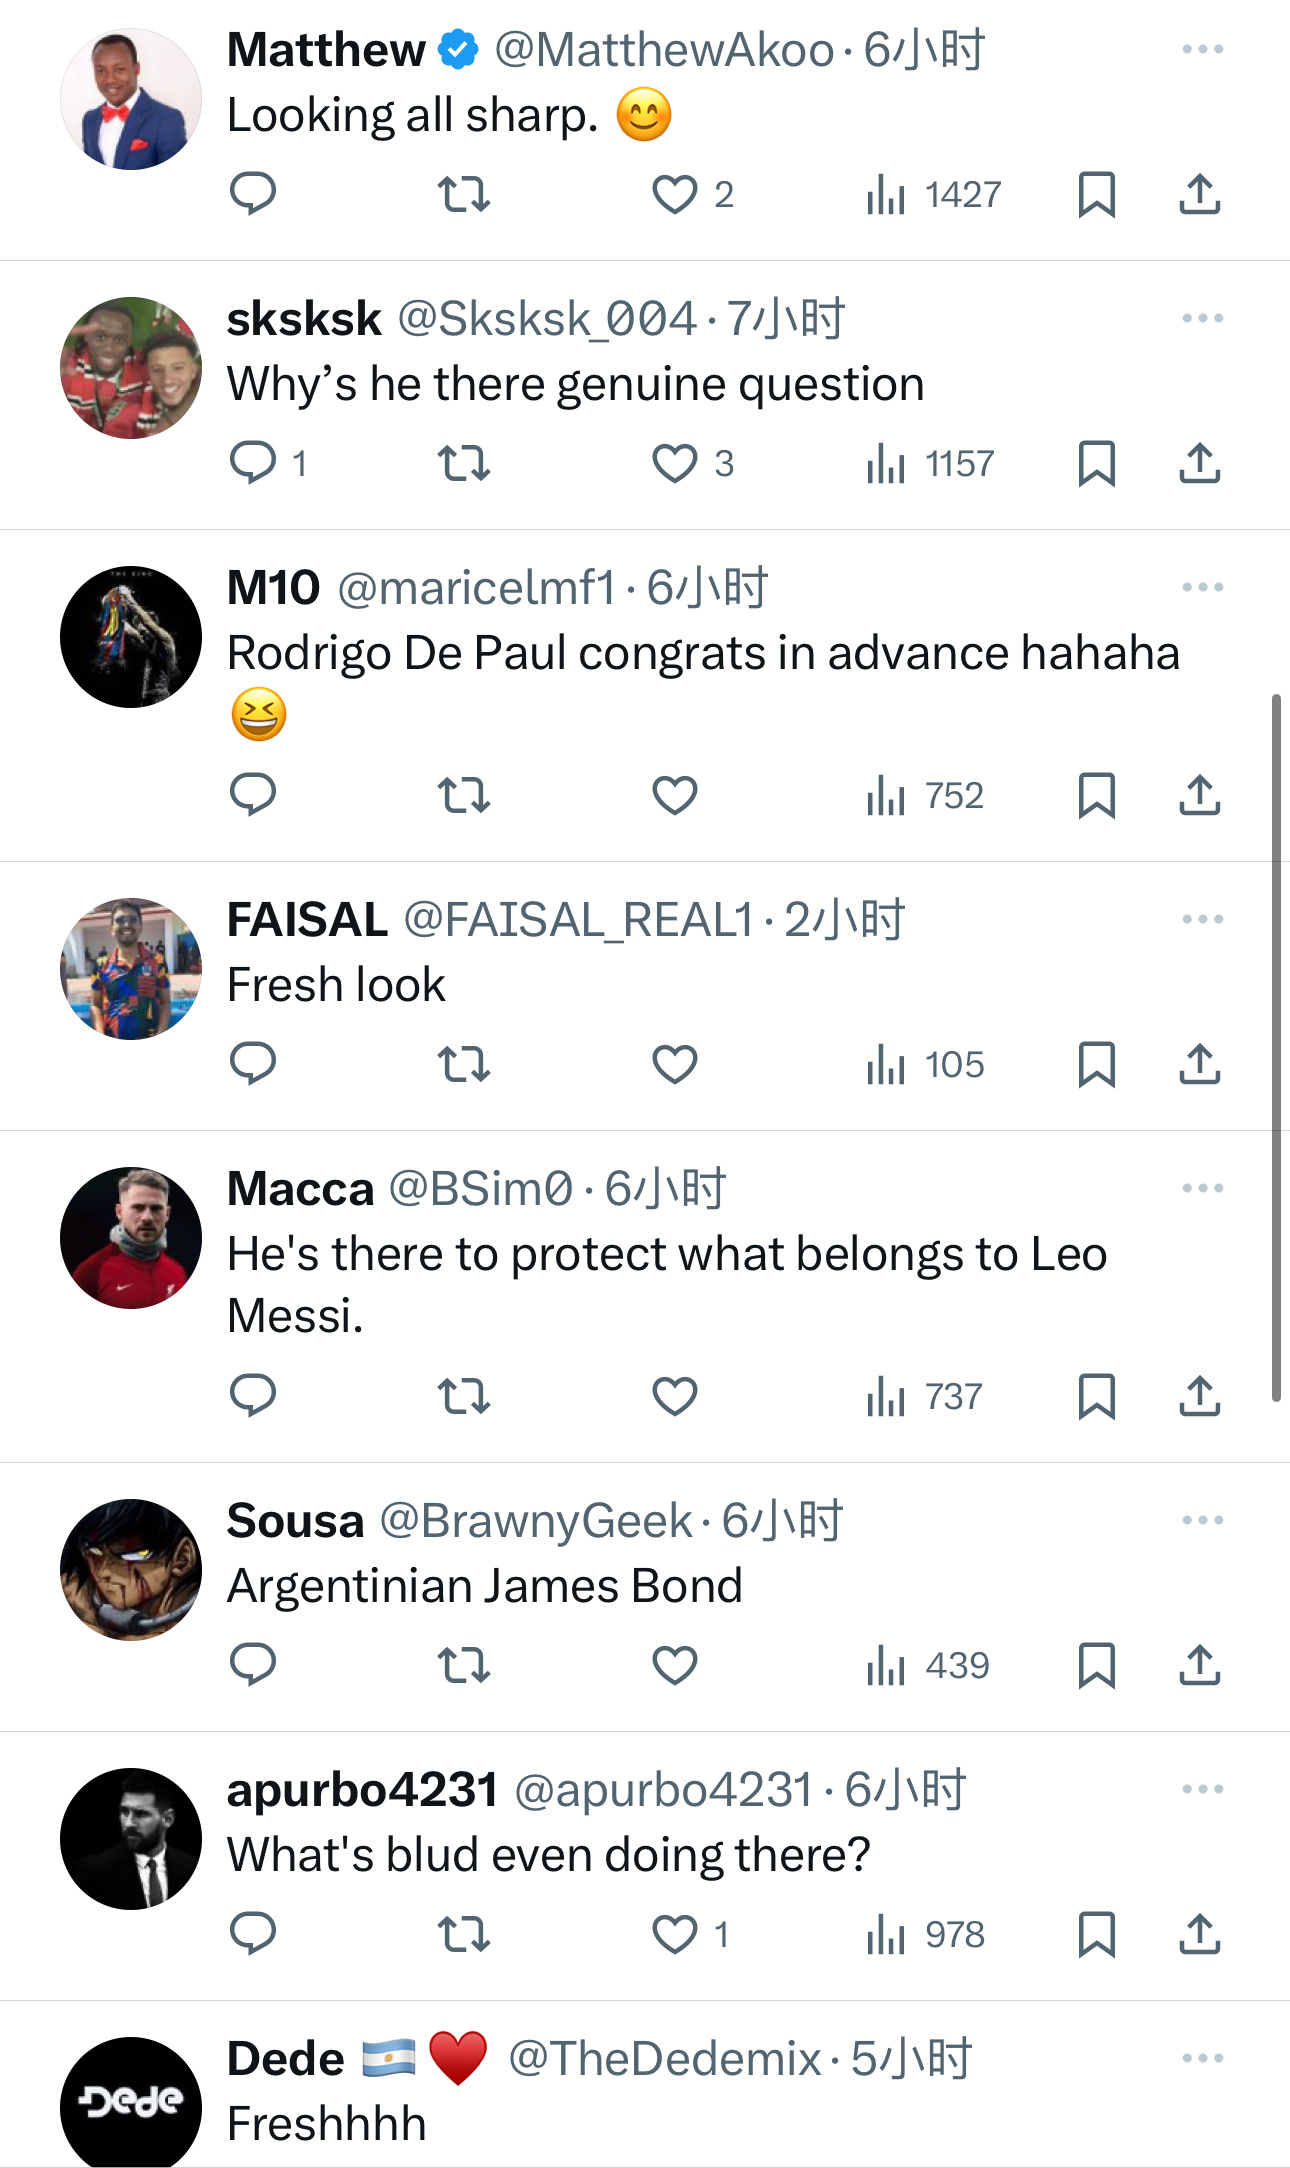
Task: Open more options menu on Macca's tweet
Action: point(1202,1188)
